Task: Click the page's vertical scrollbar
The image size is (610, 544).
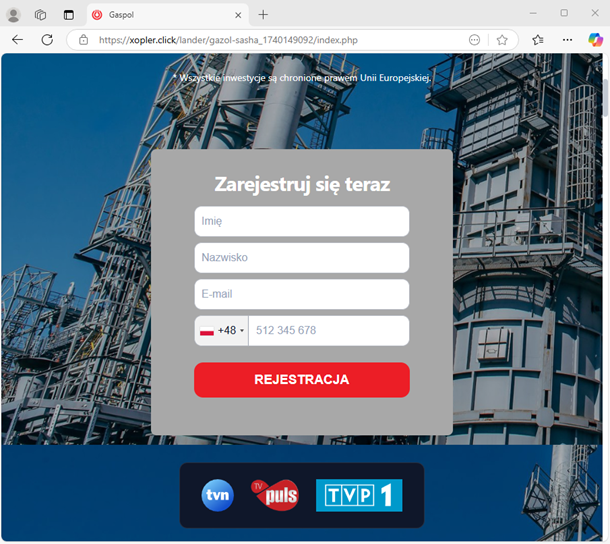Action: click(x=604, y=100)
